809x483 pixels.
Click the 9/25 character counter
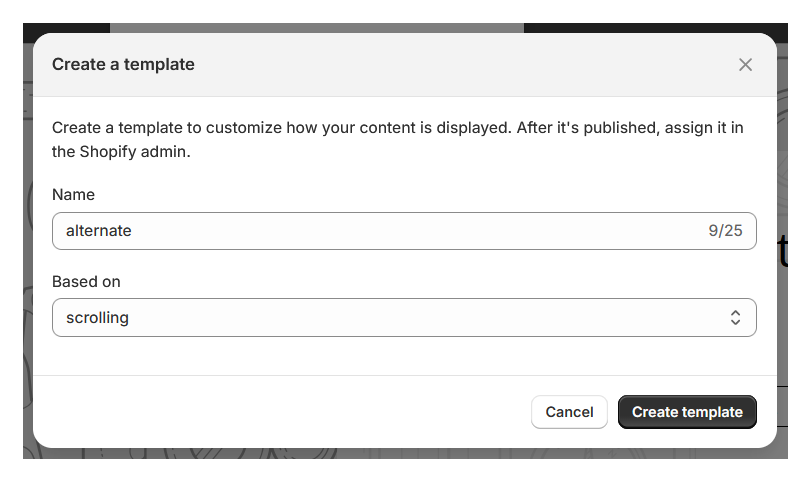coord(725,231)
